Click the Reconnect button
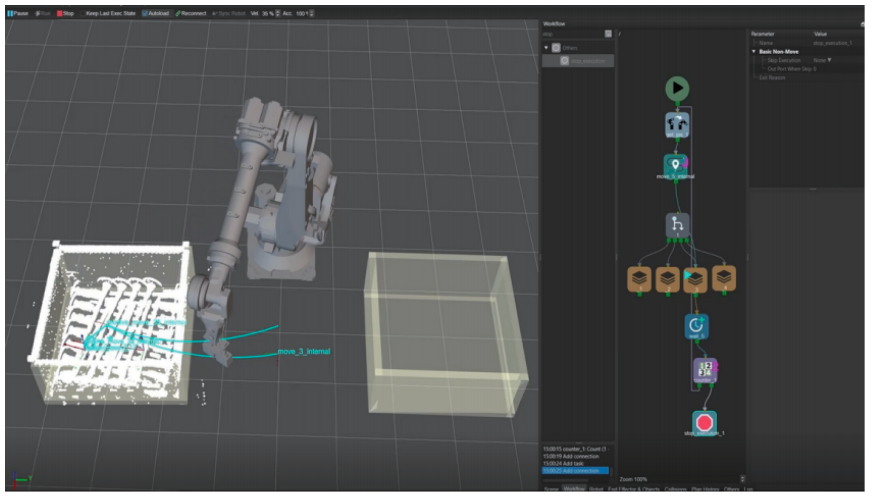The height and width of the screenshot is (498, 874). (191, 13)
